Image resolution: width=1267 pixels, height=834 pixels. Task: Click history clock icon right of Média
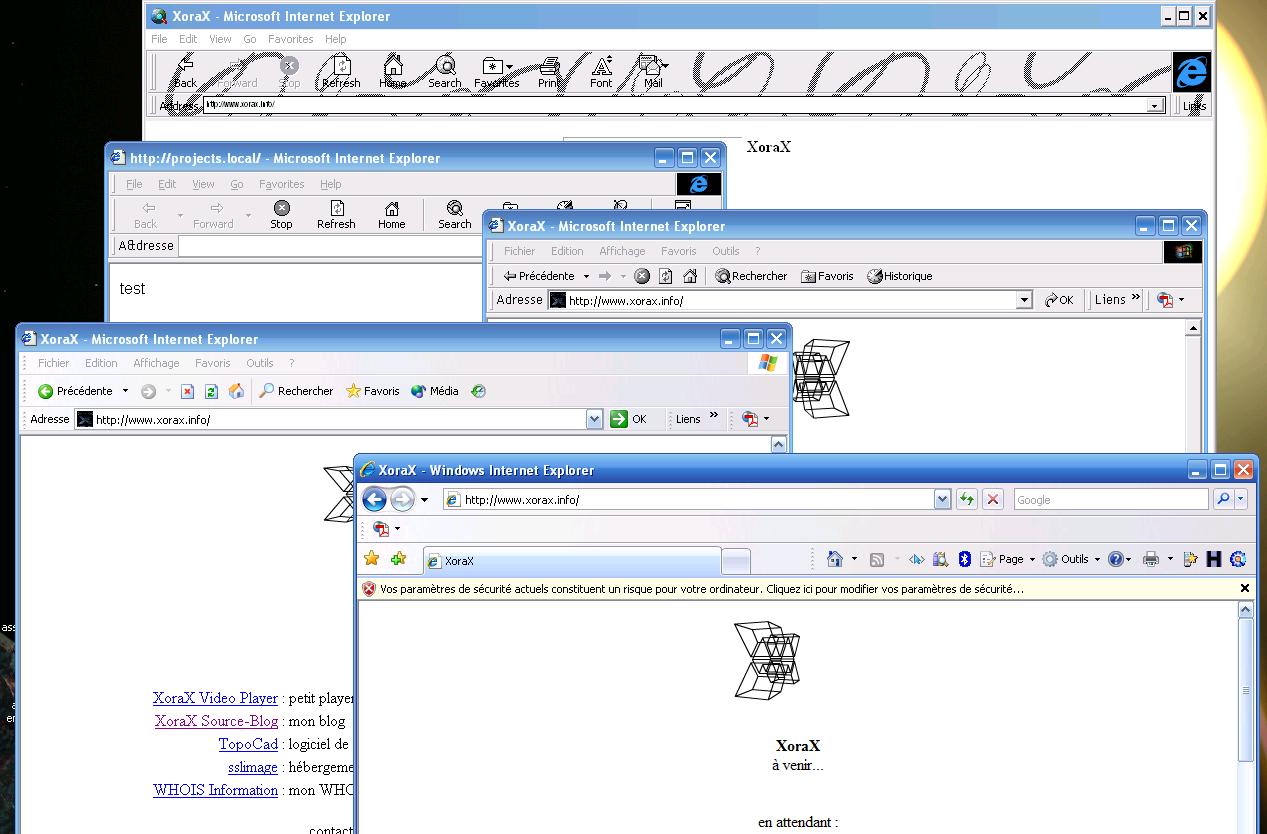[479, 391]
